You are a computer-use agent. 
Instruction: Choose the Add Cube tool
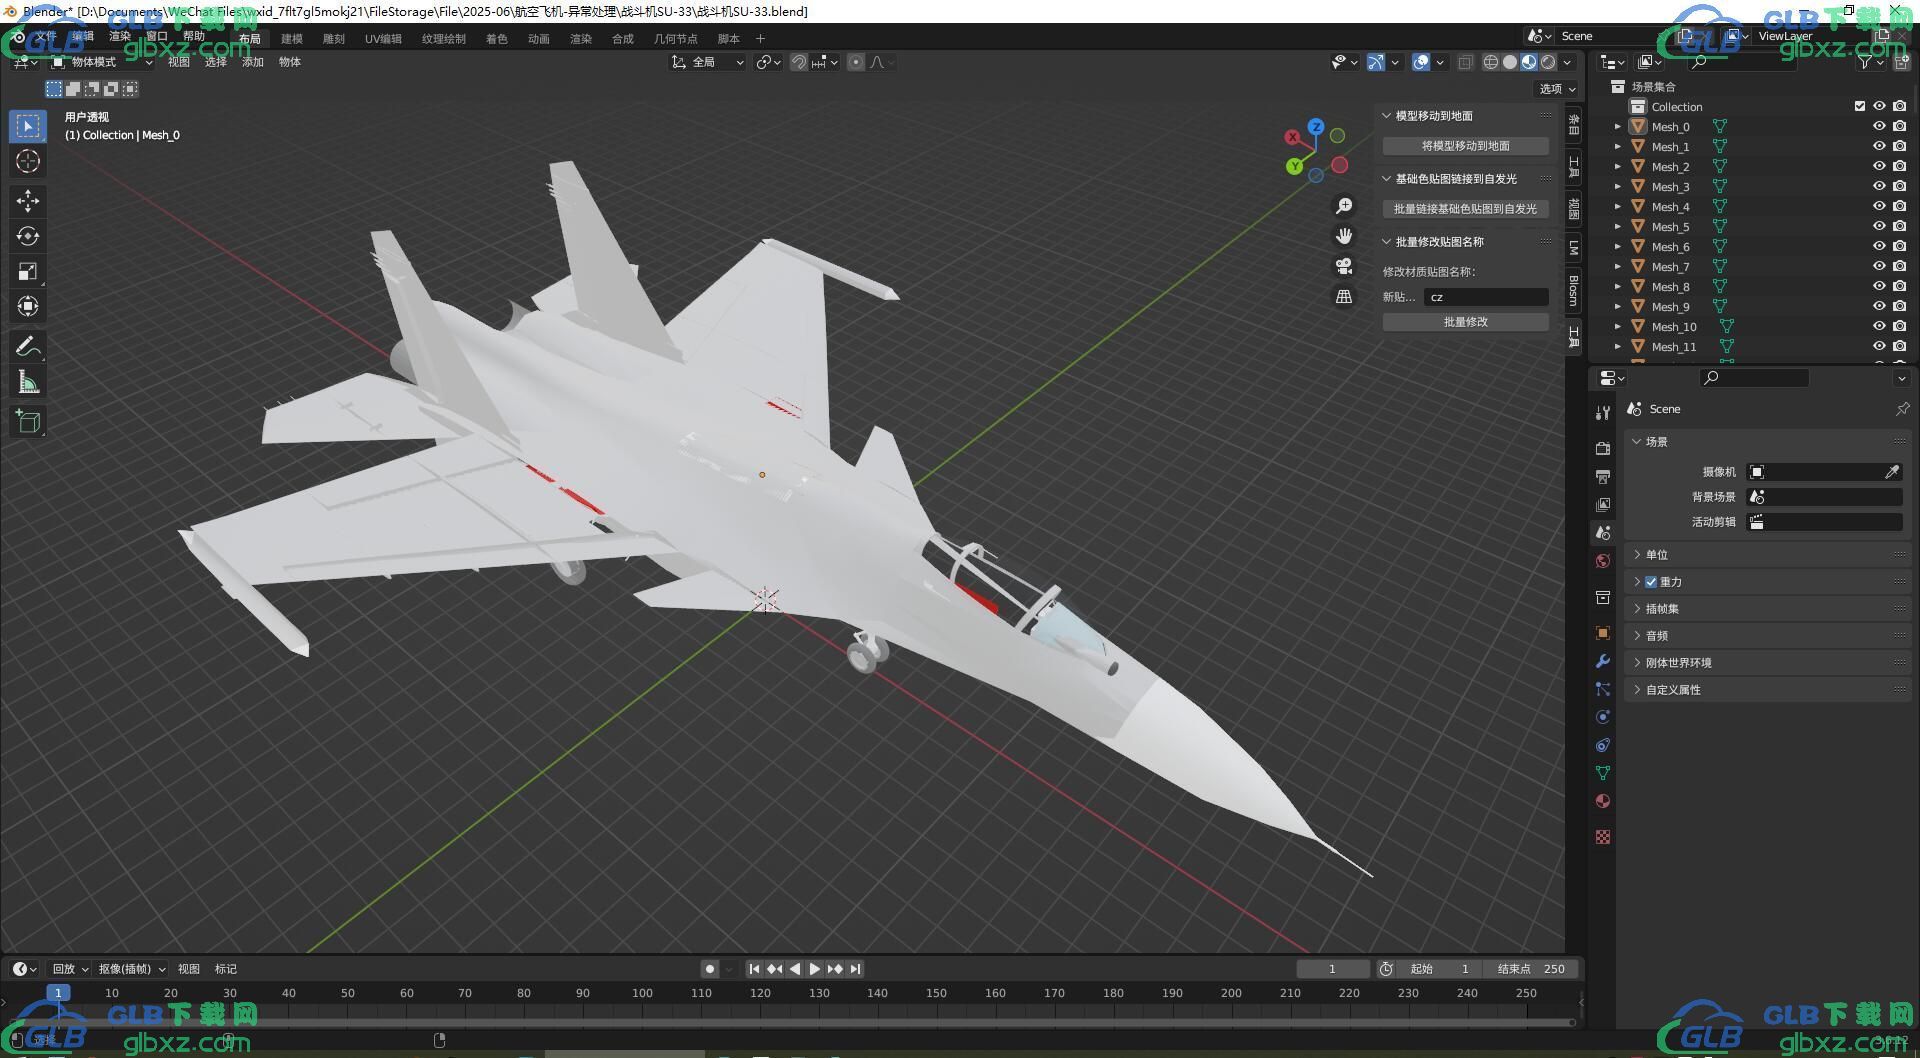tap(28, 421)
